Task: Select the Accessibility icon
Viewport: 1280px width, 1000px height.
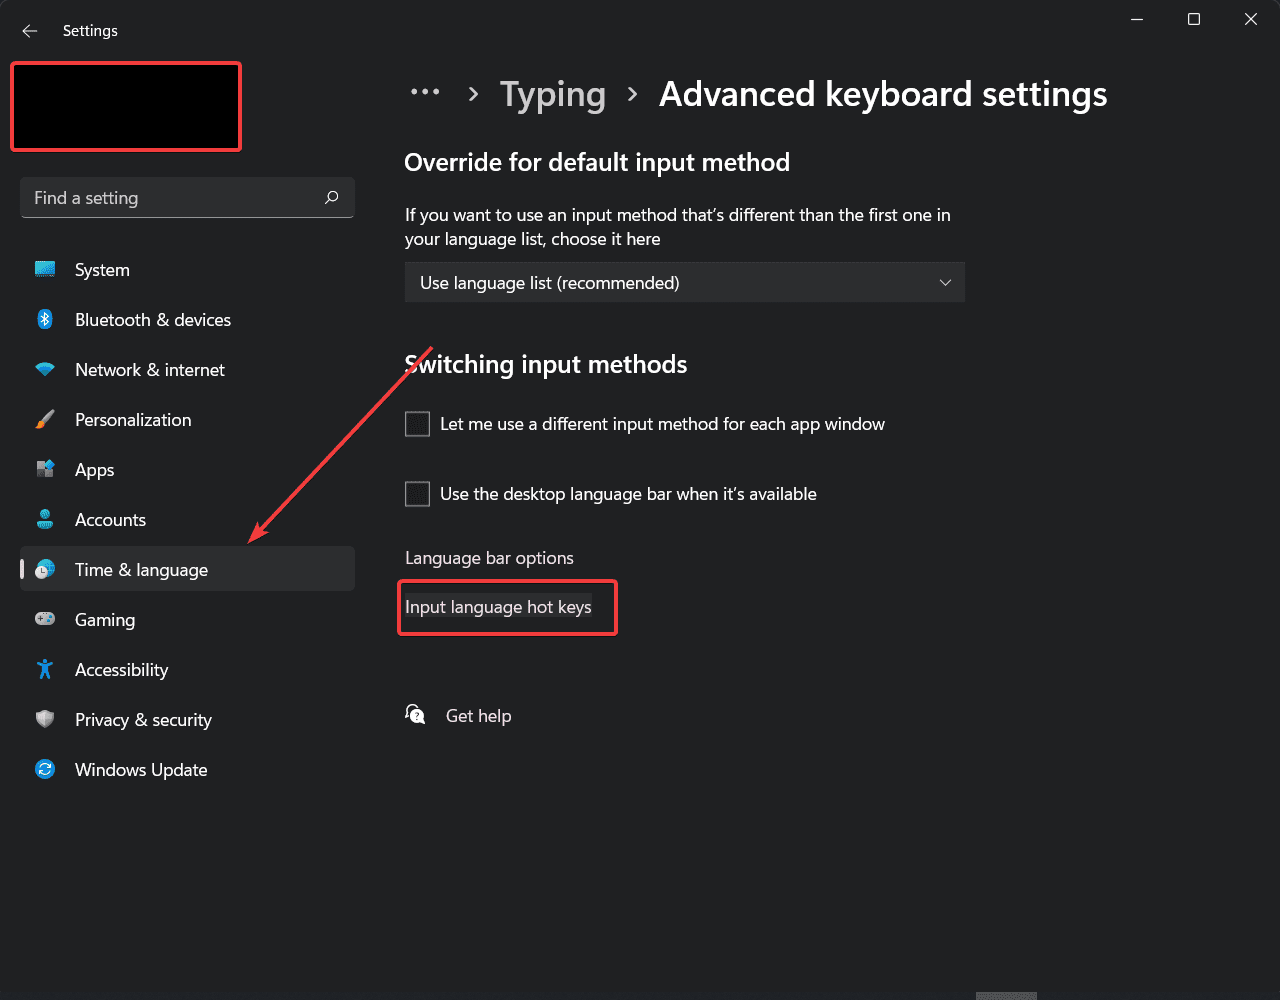Action: pos(45,669)
